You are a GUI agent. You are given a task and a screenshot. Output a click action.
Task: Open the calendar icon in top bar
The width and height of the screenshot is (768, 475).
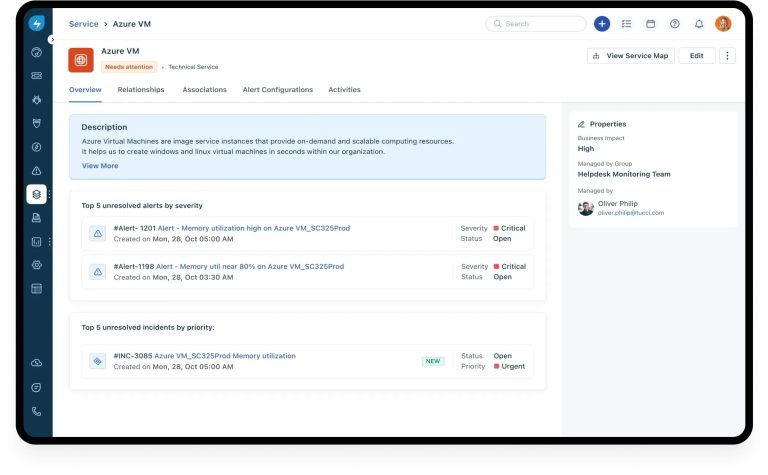tap(650, 24)
